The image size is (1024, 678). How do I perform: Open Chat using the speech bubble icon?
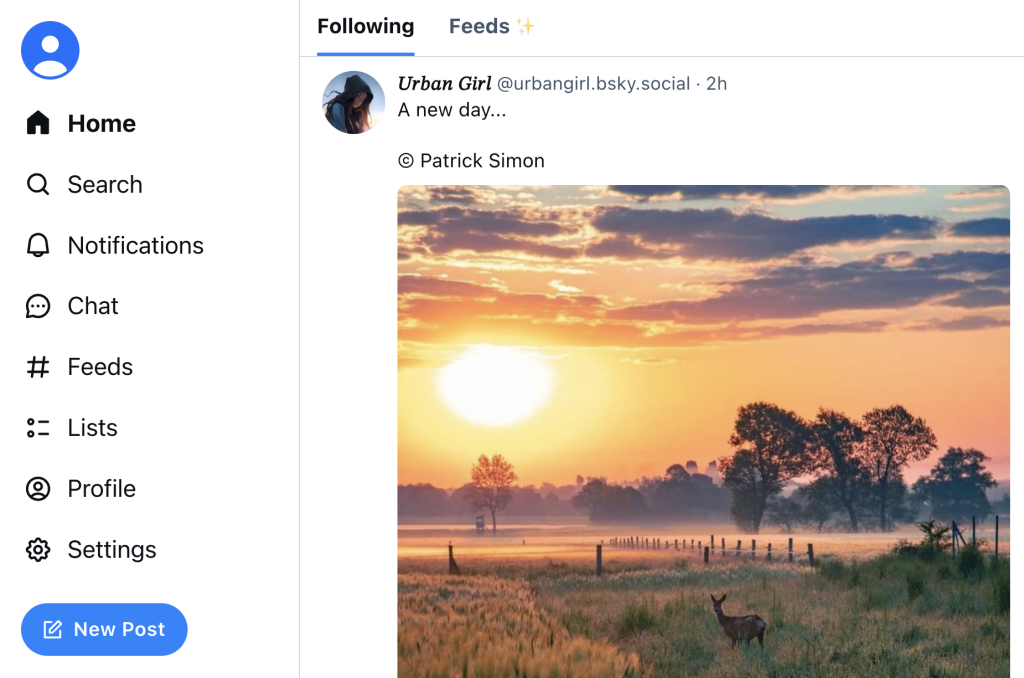pyautogui.click(x=37, y=306)
